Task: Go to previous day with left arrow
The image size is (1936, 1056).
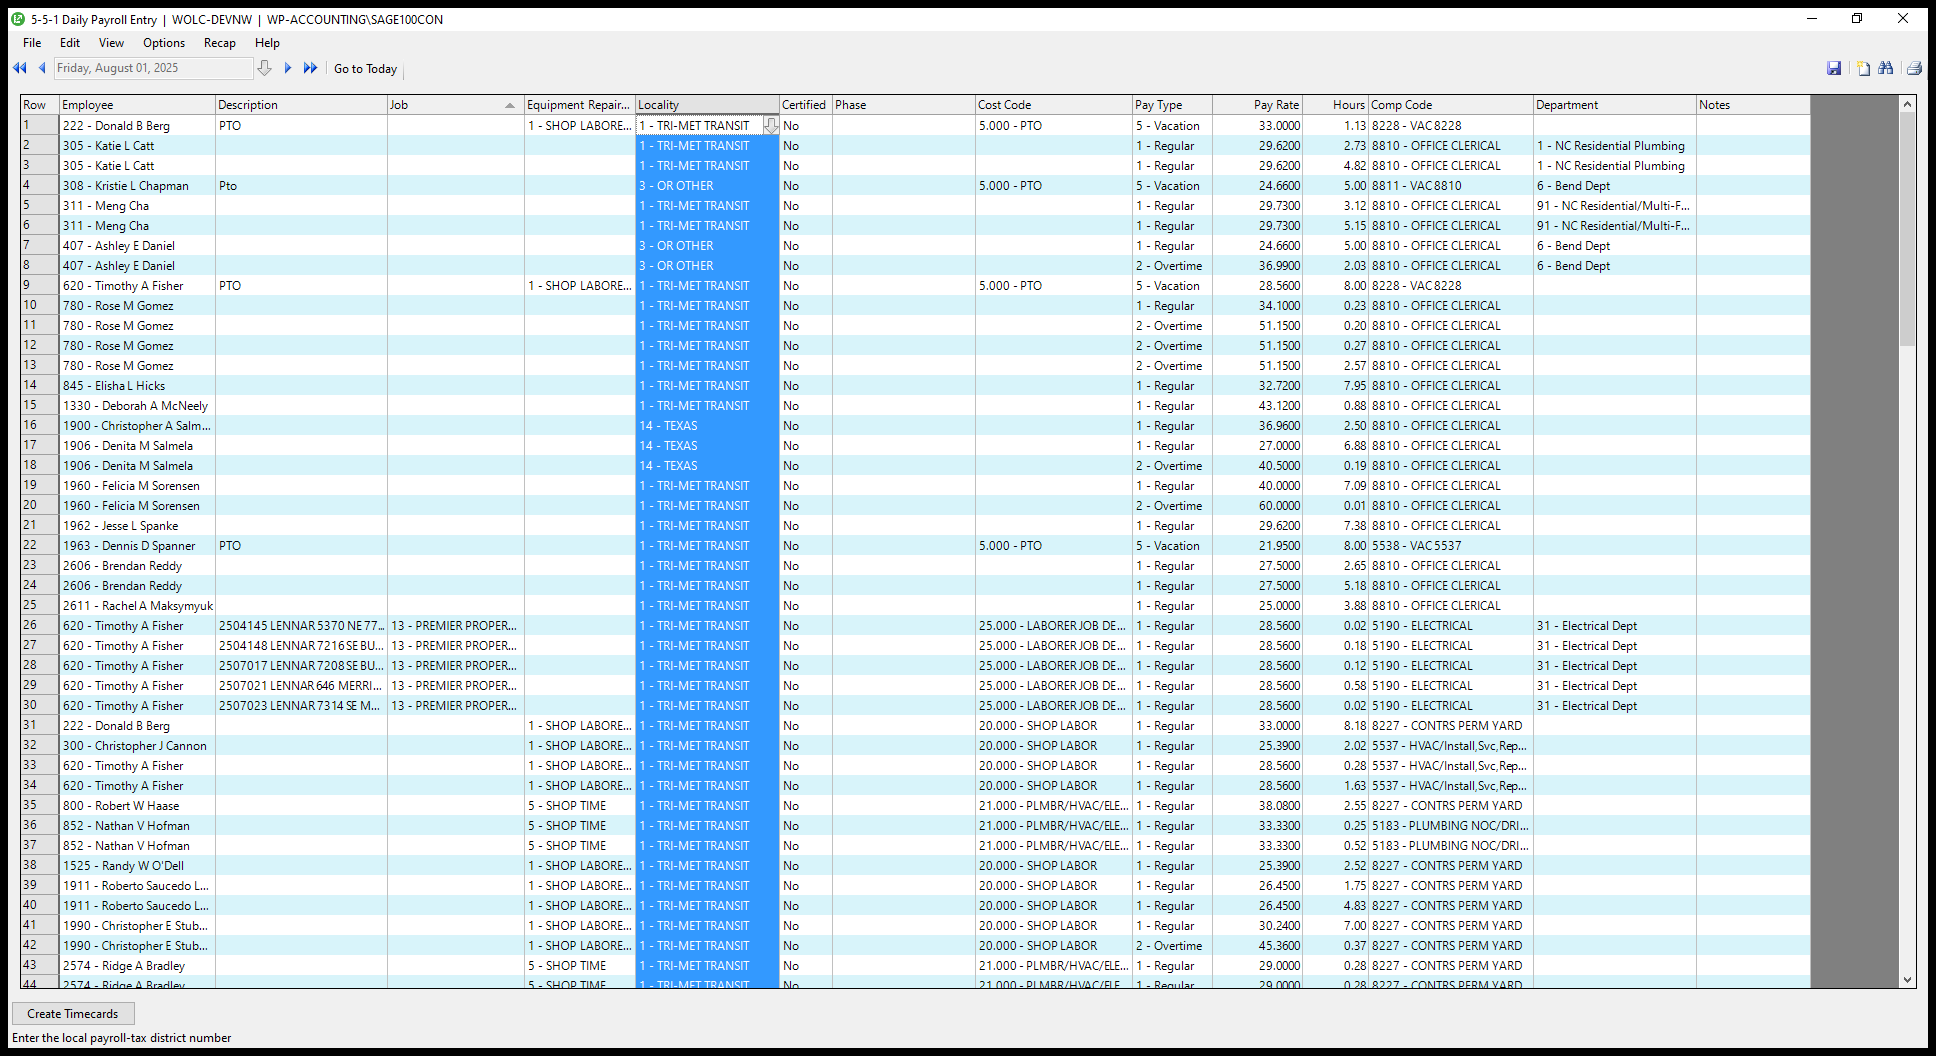Action: (x=42, y=68)
